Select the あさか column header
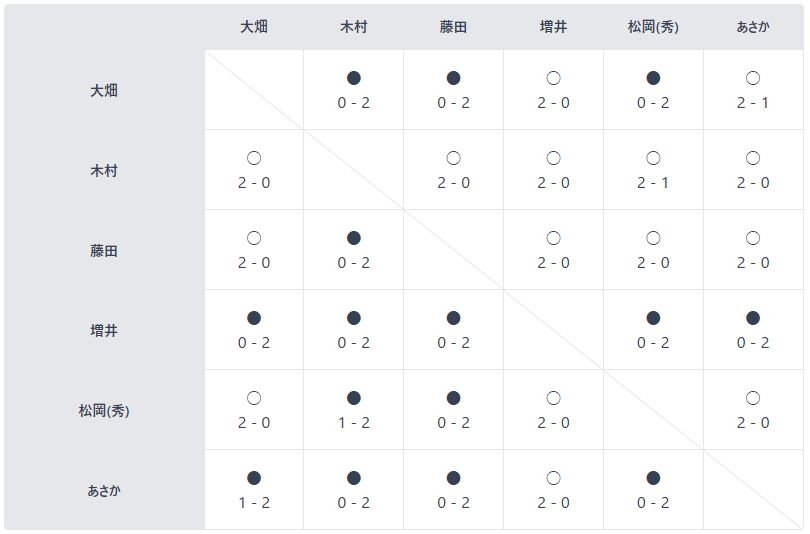Viewport: 810px width, 534px height. tap(753, 27)
